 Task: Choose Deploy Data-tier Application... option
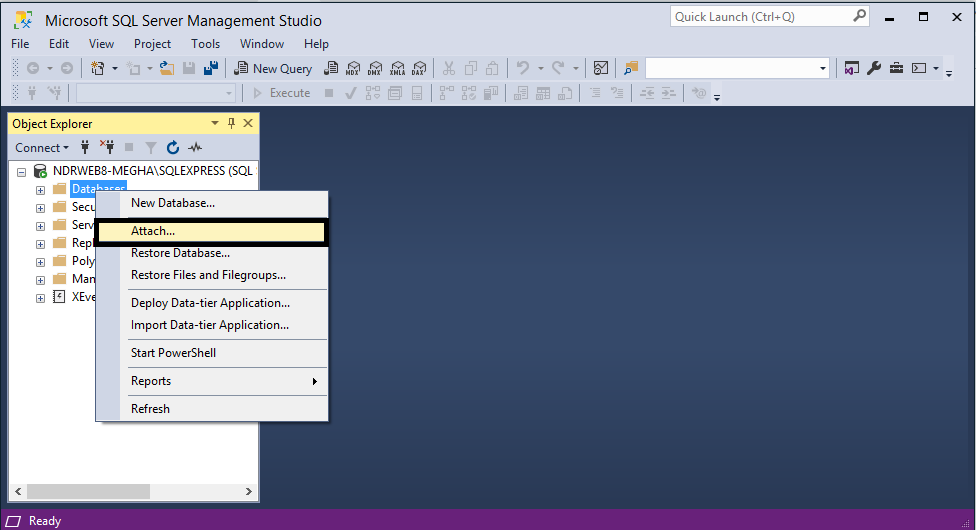(212, 303)
